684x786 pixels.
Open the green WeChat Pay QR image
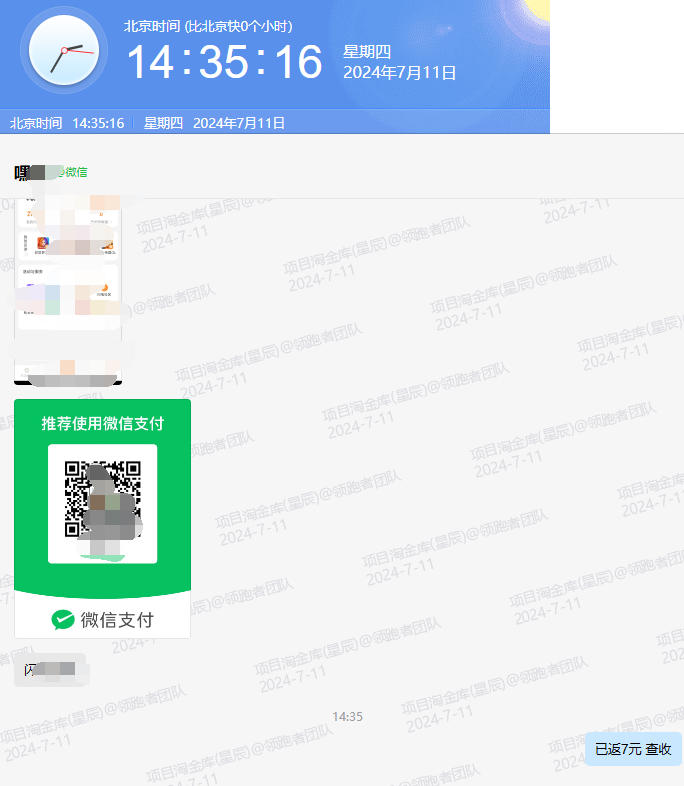click(x=102, y=518)
